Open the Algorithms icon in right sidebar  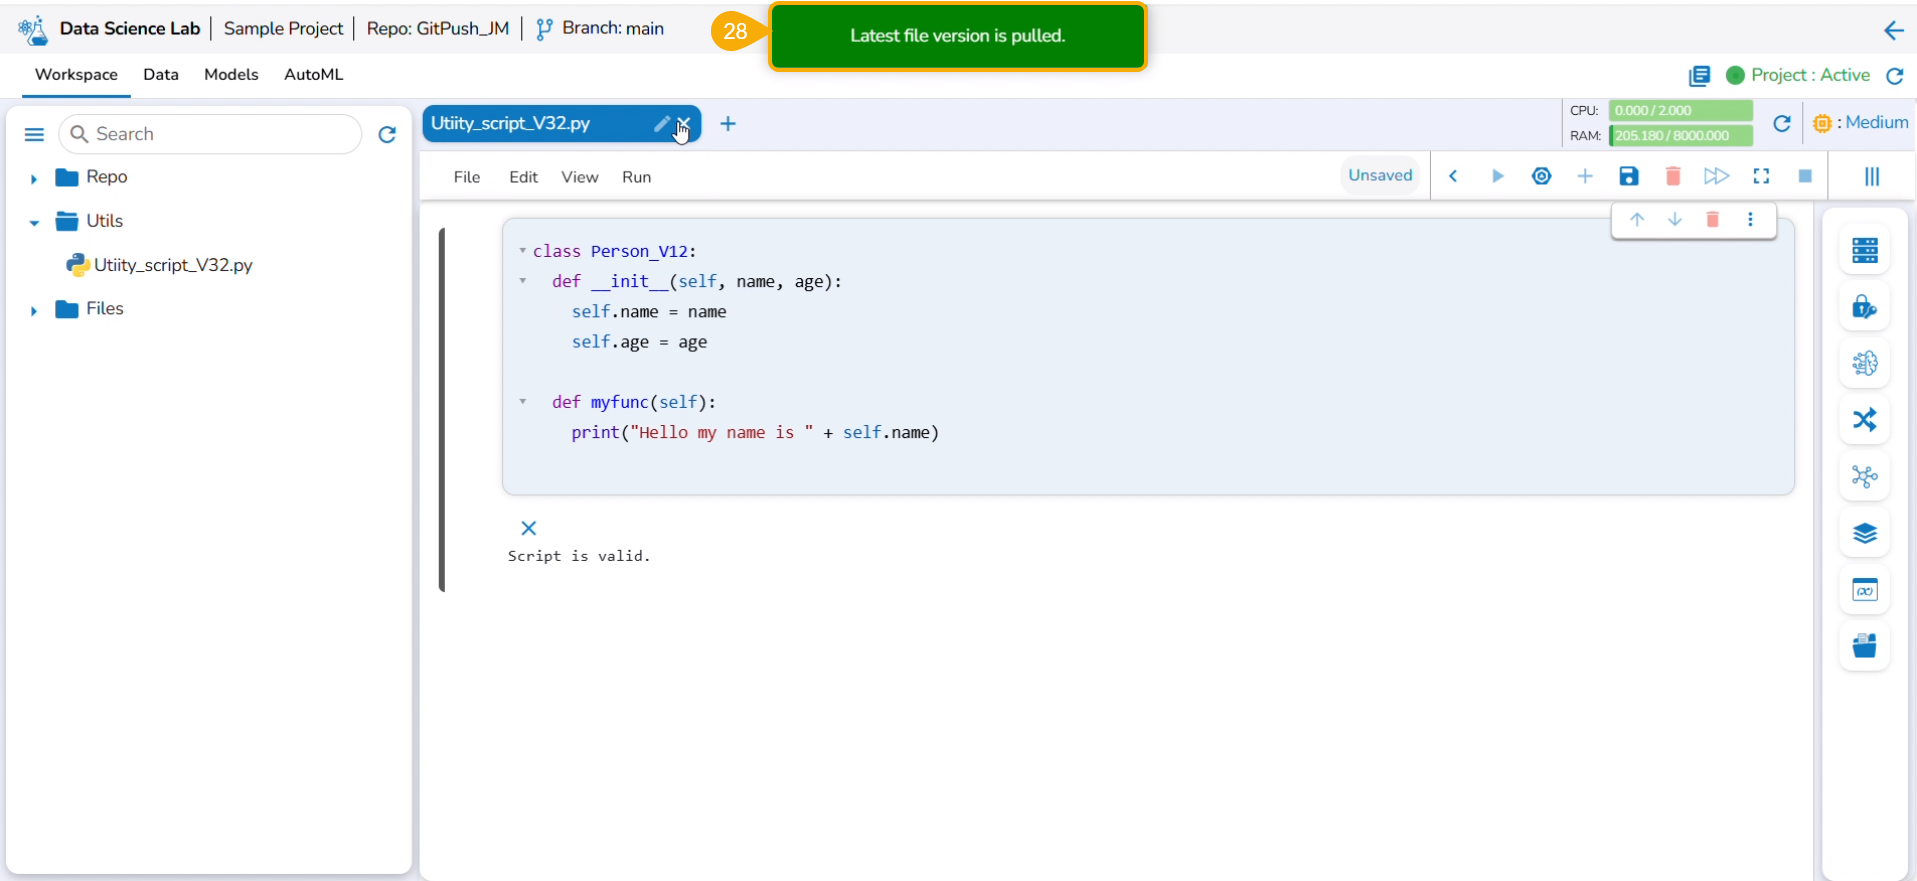1864,363
